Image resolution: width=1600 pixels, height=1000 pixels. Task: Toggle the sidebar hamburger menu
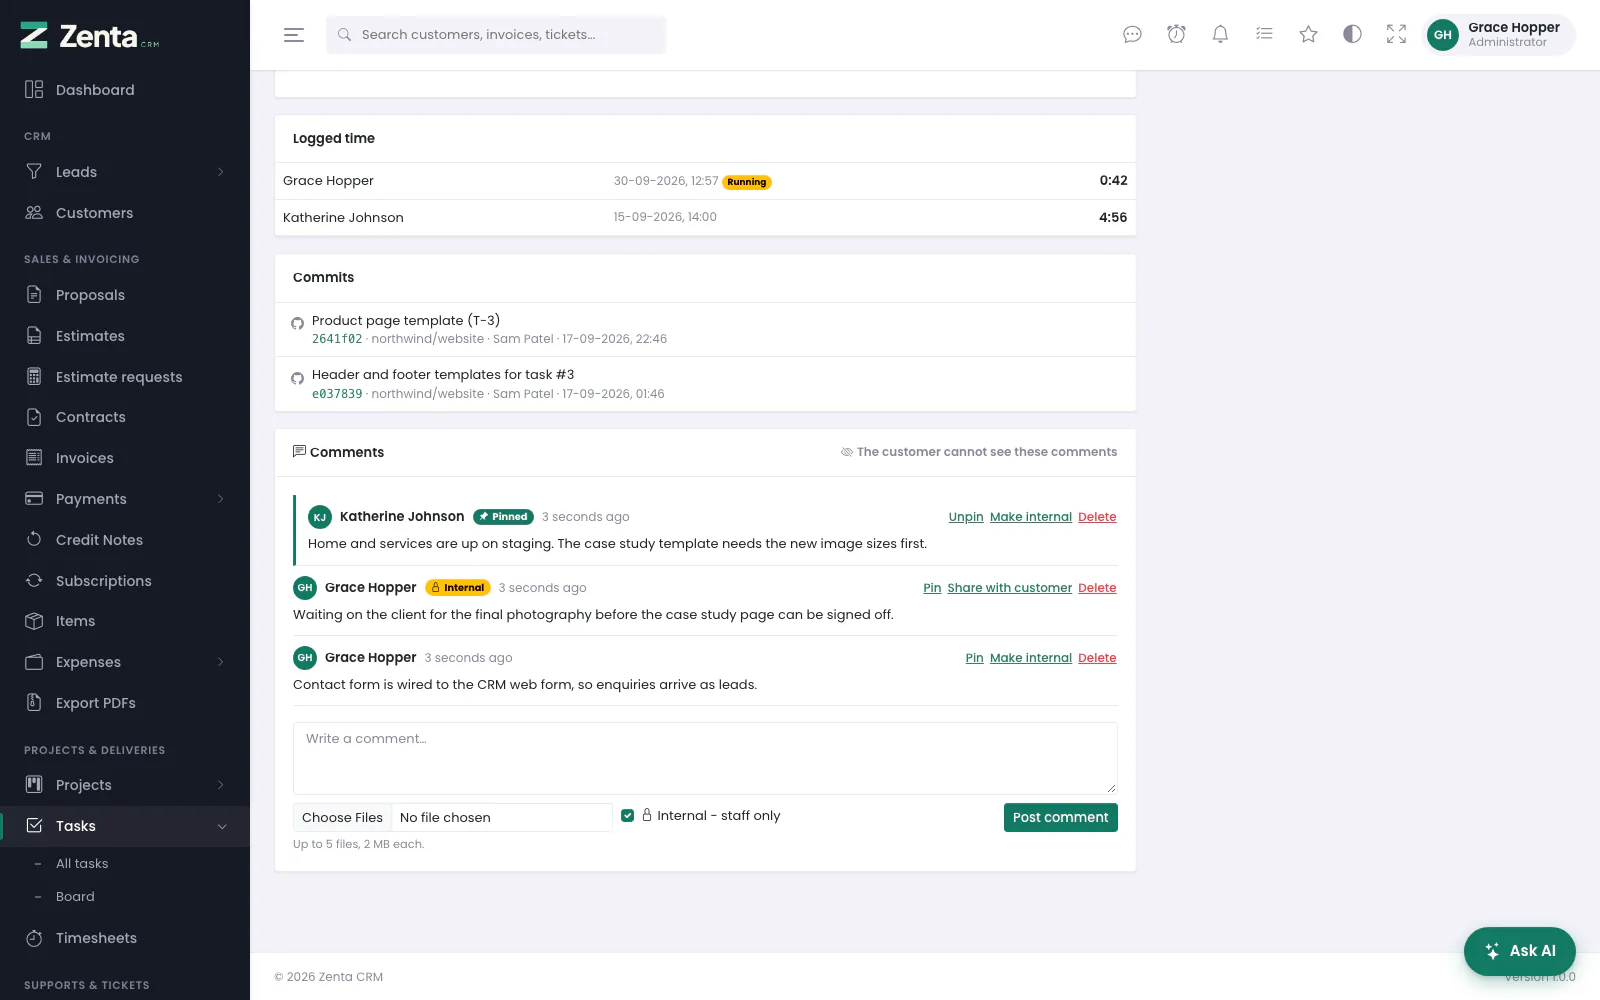294,35
